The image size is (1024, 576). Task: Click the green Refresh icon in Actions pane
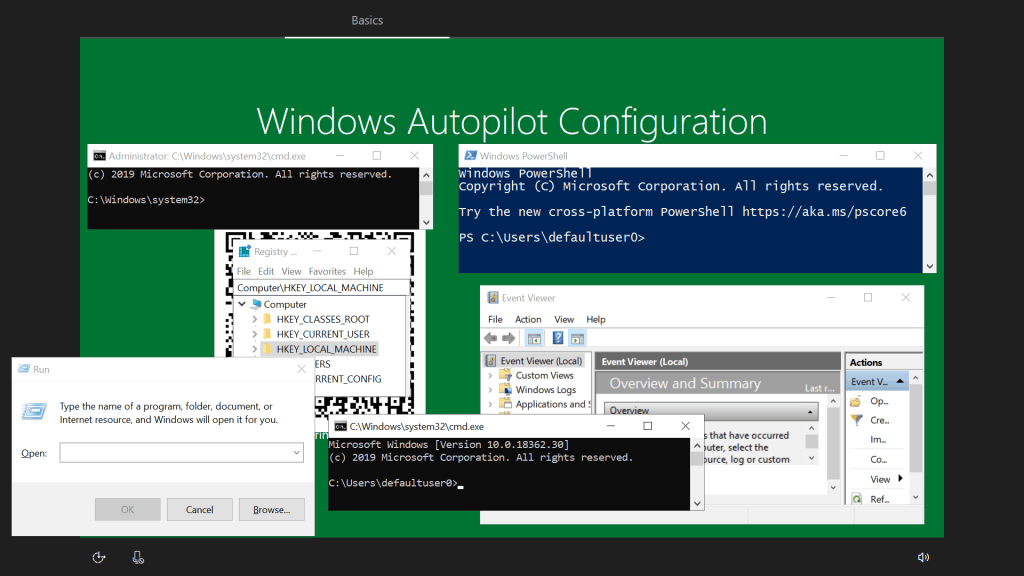click(856, 499)
